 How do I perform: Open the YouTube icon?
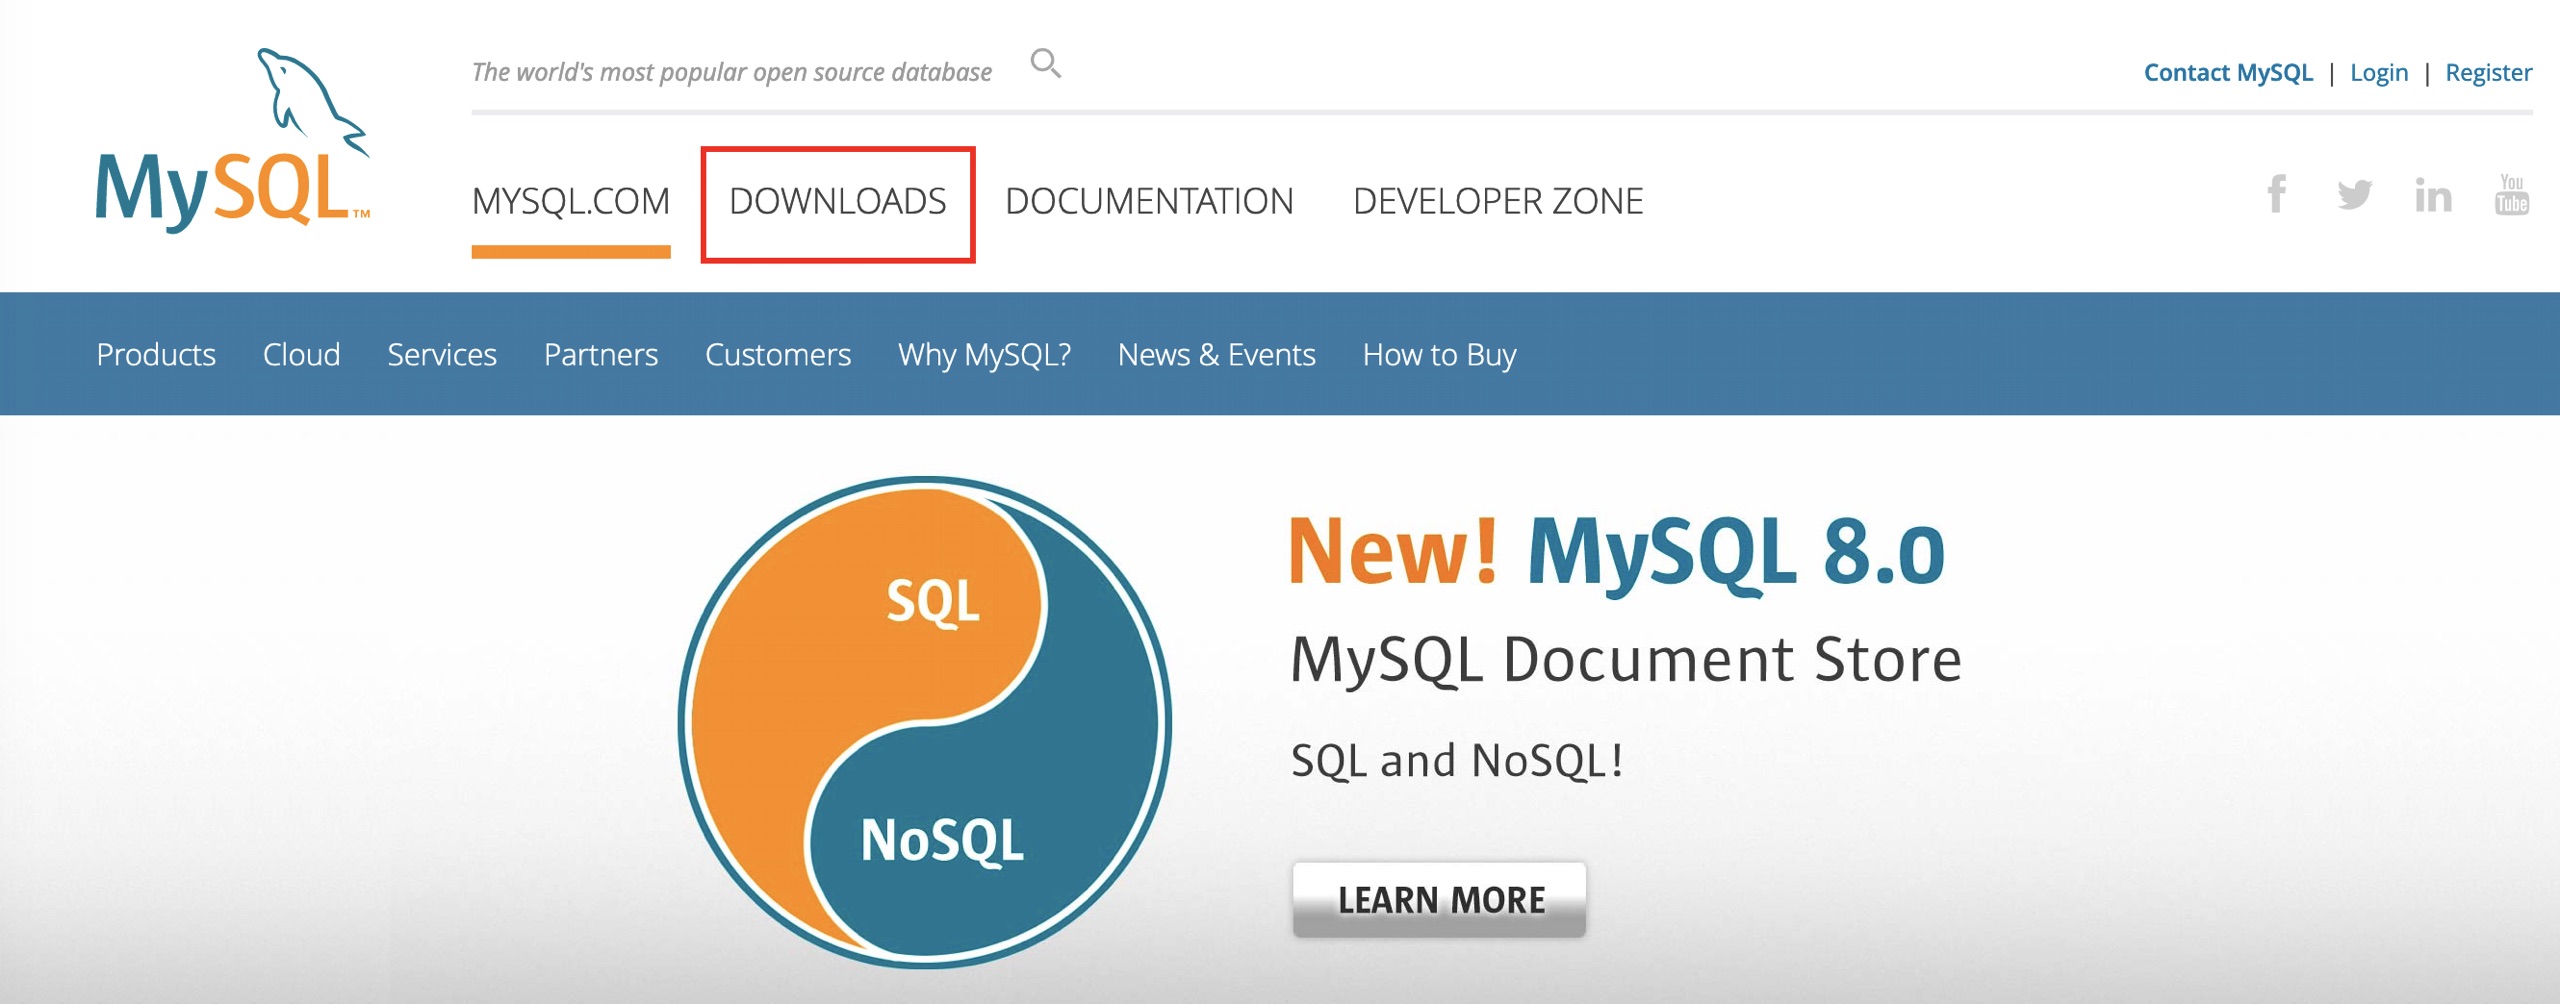[2512, 194]
